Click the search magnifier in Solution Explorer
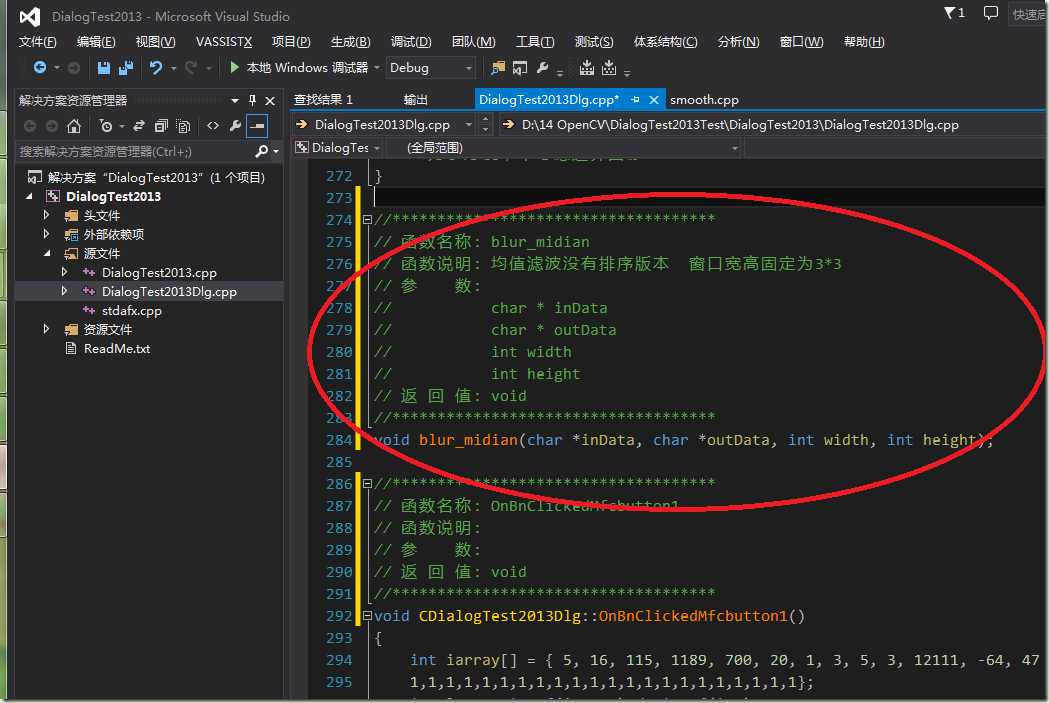The image size is (1049, 703). click(x=262, y=151)
